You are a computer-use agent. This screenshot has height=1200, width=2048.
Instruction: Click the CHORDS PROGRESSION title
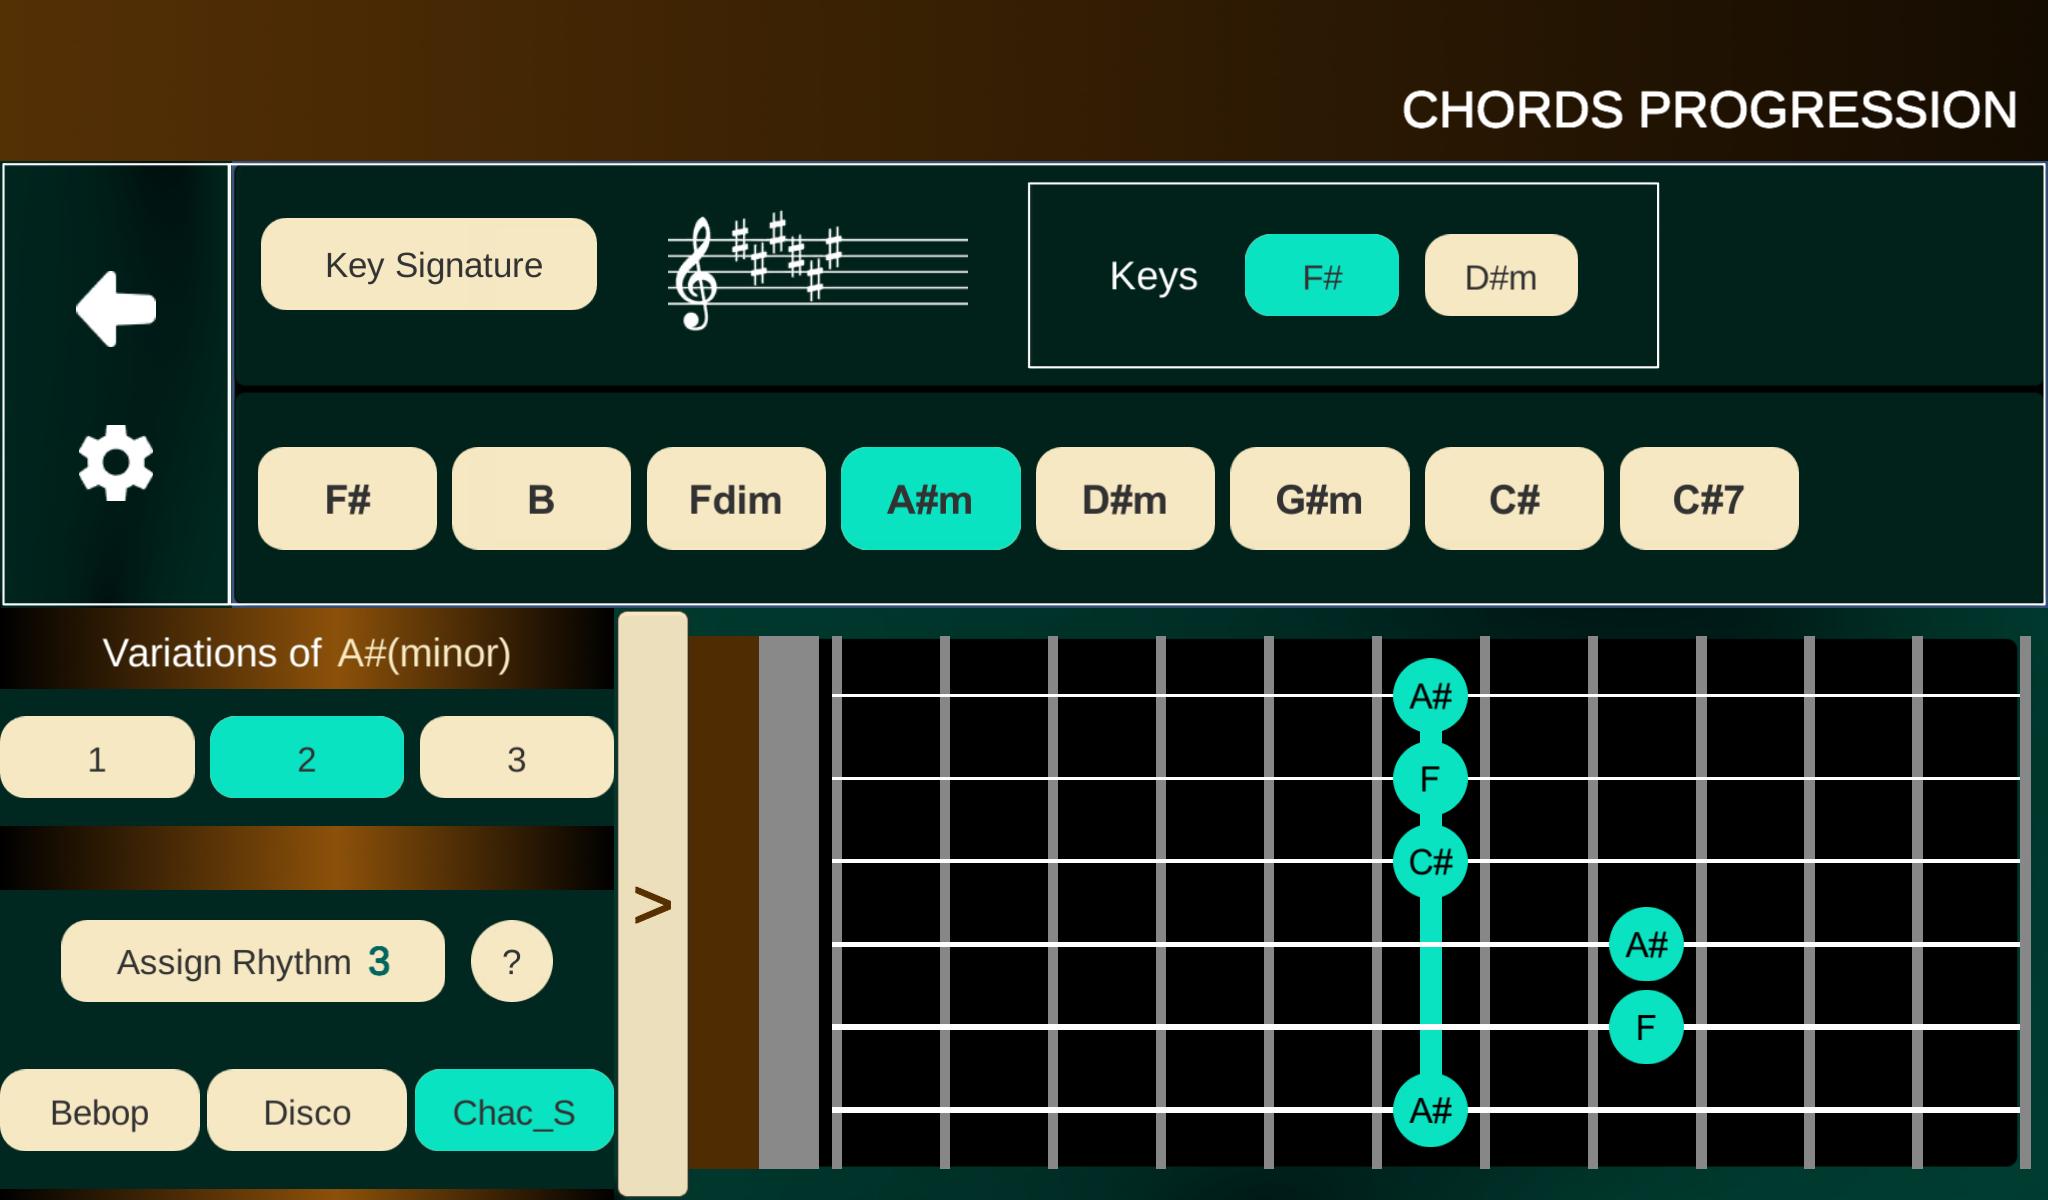click(x=1709, y=110)
